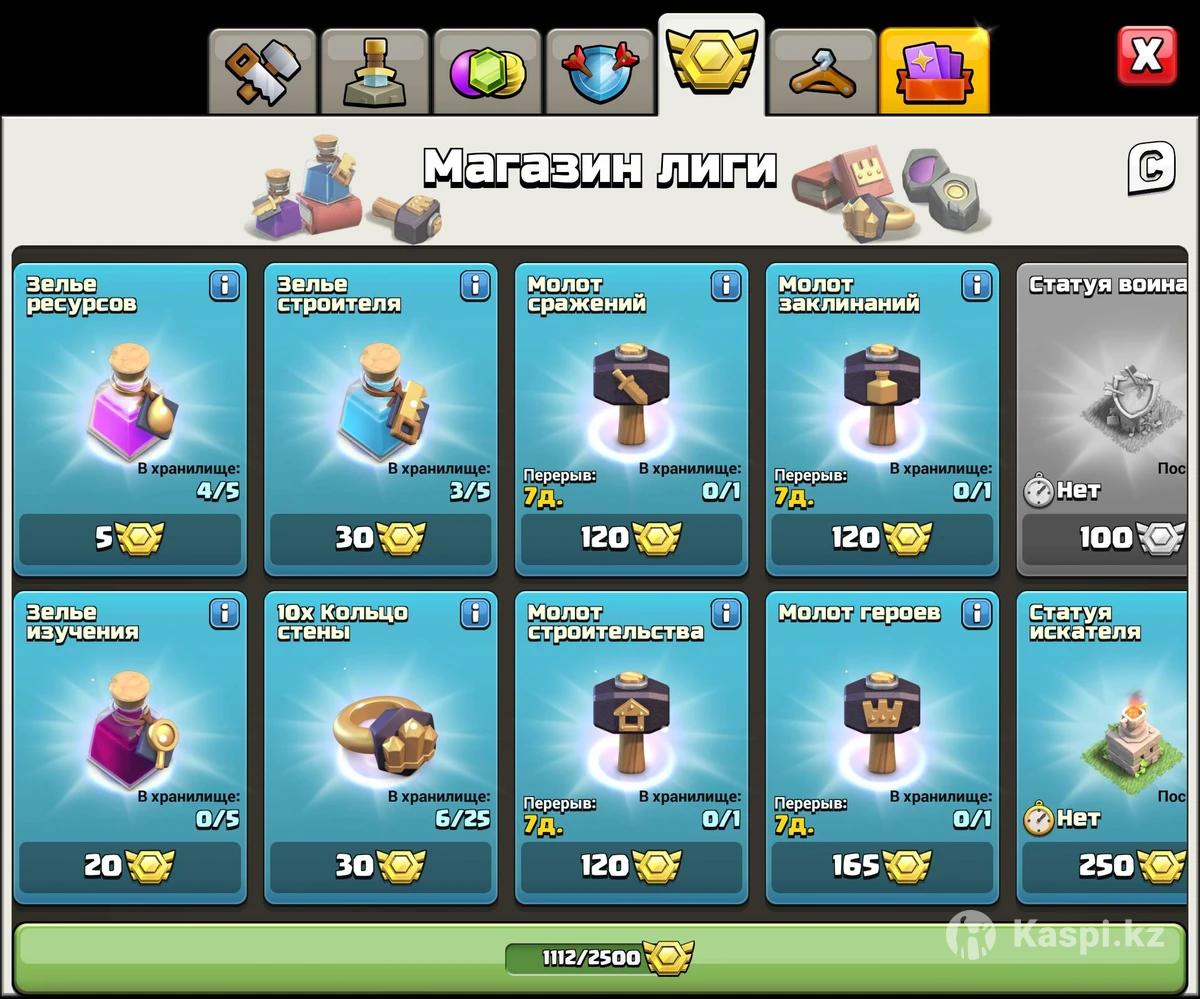Open info for Зелье строителя
This screenshot has width=1200, height=999.
click(476, 286)
